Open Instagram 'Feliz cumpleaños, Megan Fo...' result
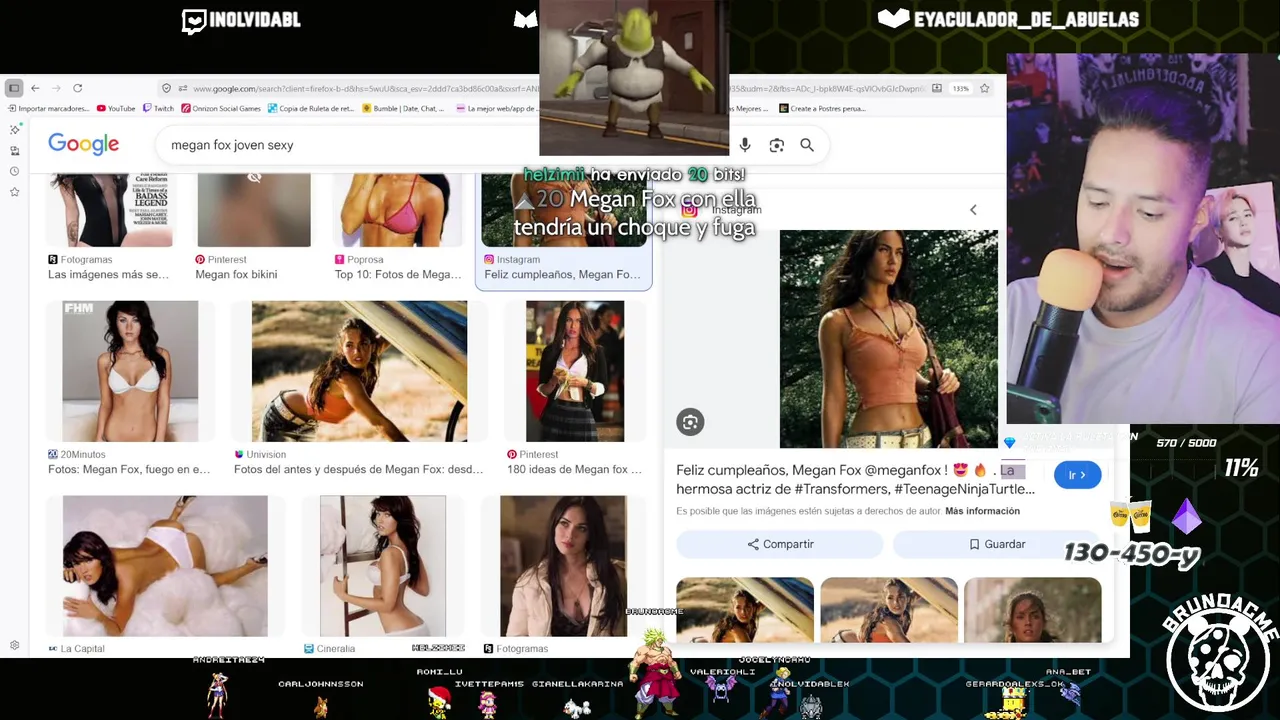The height and width of the screenshot is (720, 1280). pos(562,274)
